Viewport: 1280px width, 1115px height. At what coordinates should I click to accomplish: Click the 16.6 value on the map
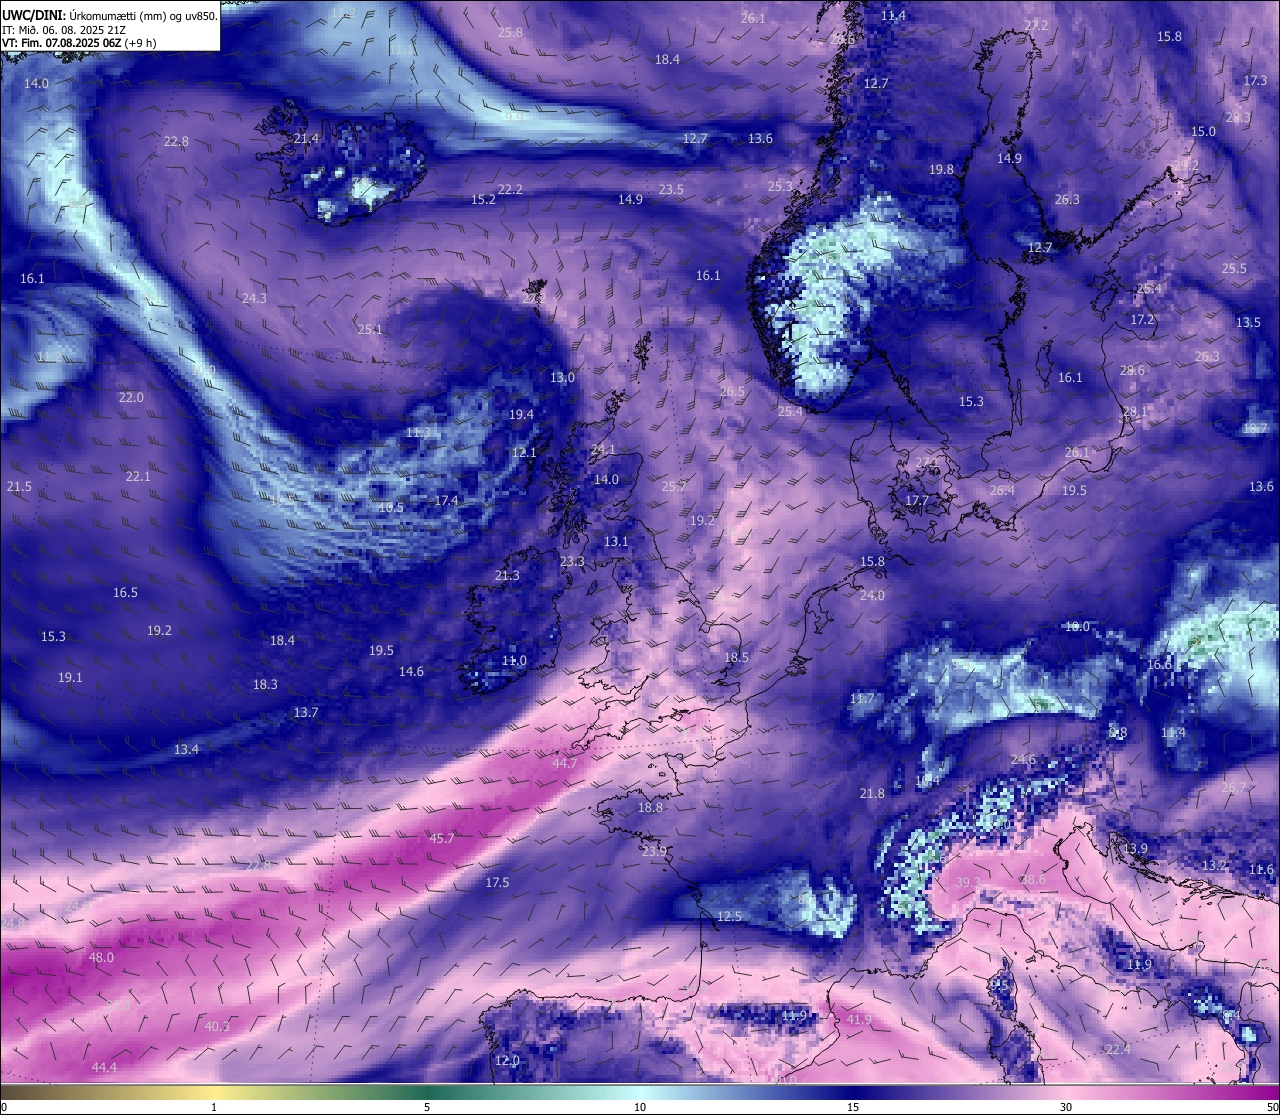tap(1159, 665)
